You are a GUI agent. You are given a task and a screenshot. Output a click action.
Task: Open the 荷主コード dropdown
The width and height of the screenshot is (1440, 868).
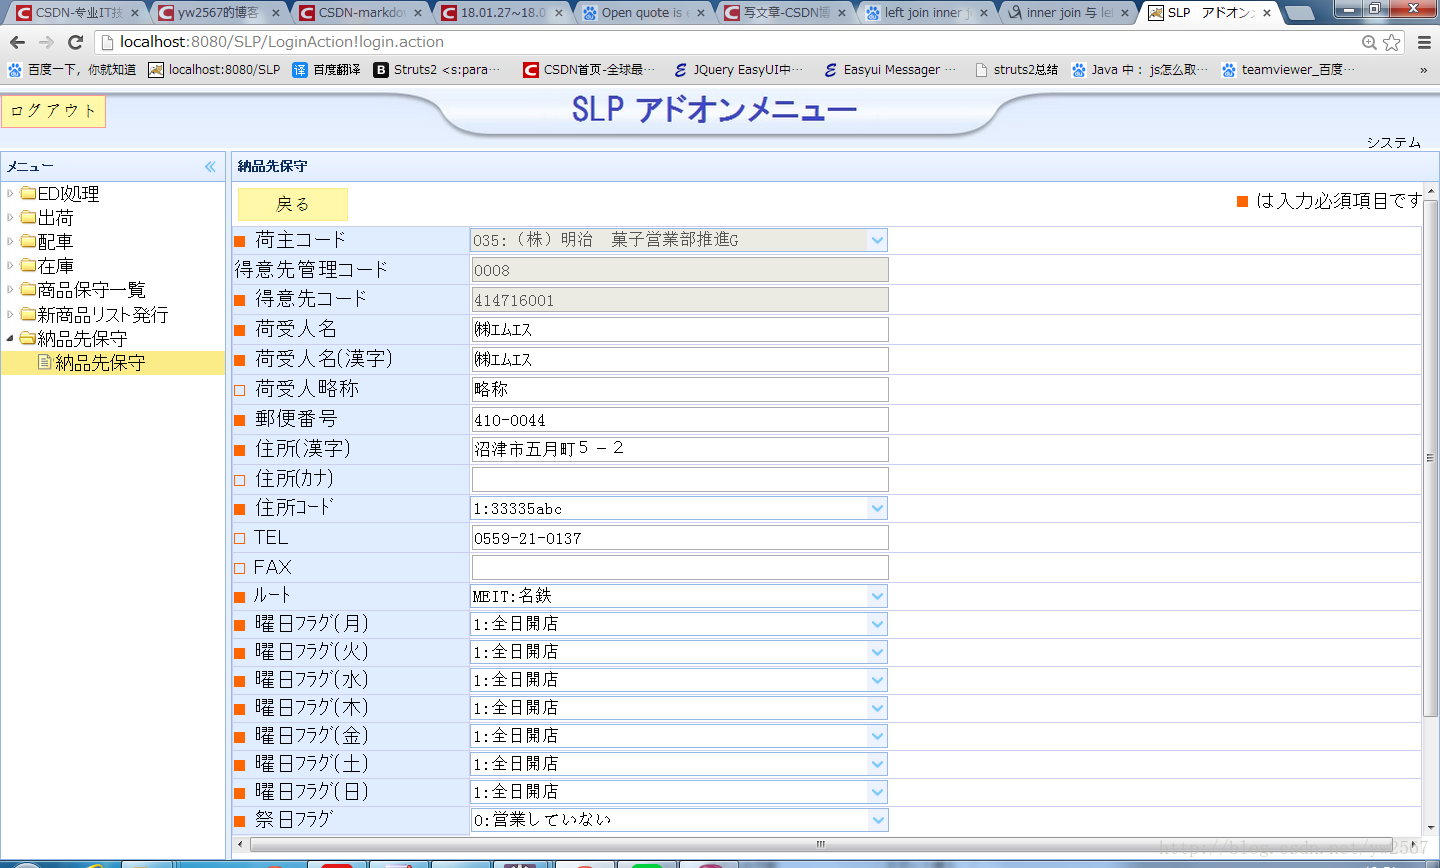(877, 240)
